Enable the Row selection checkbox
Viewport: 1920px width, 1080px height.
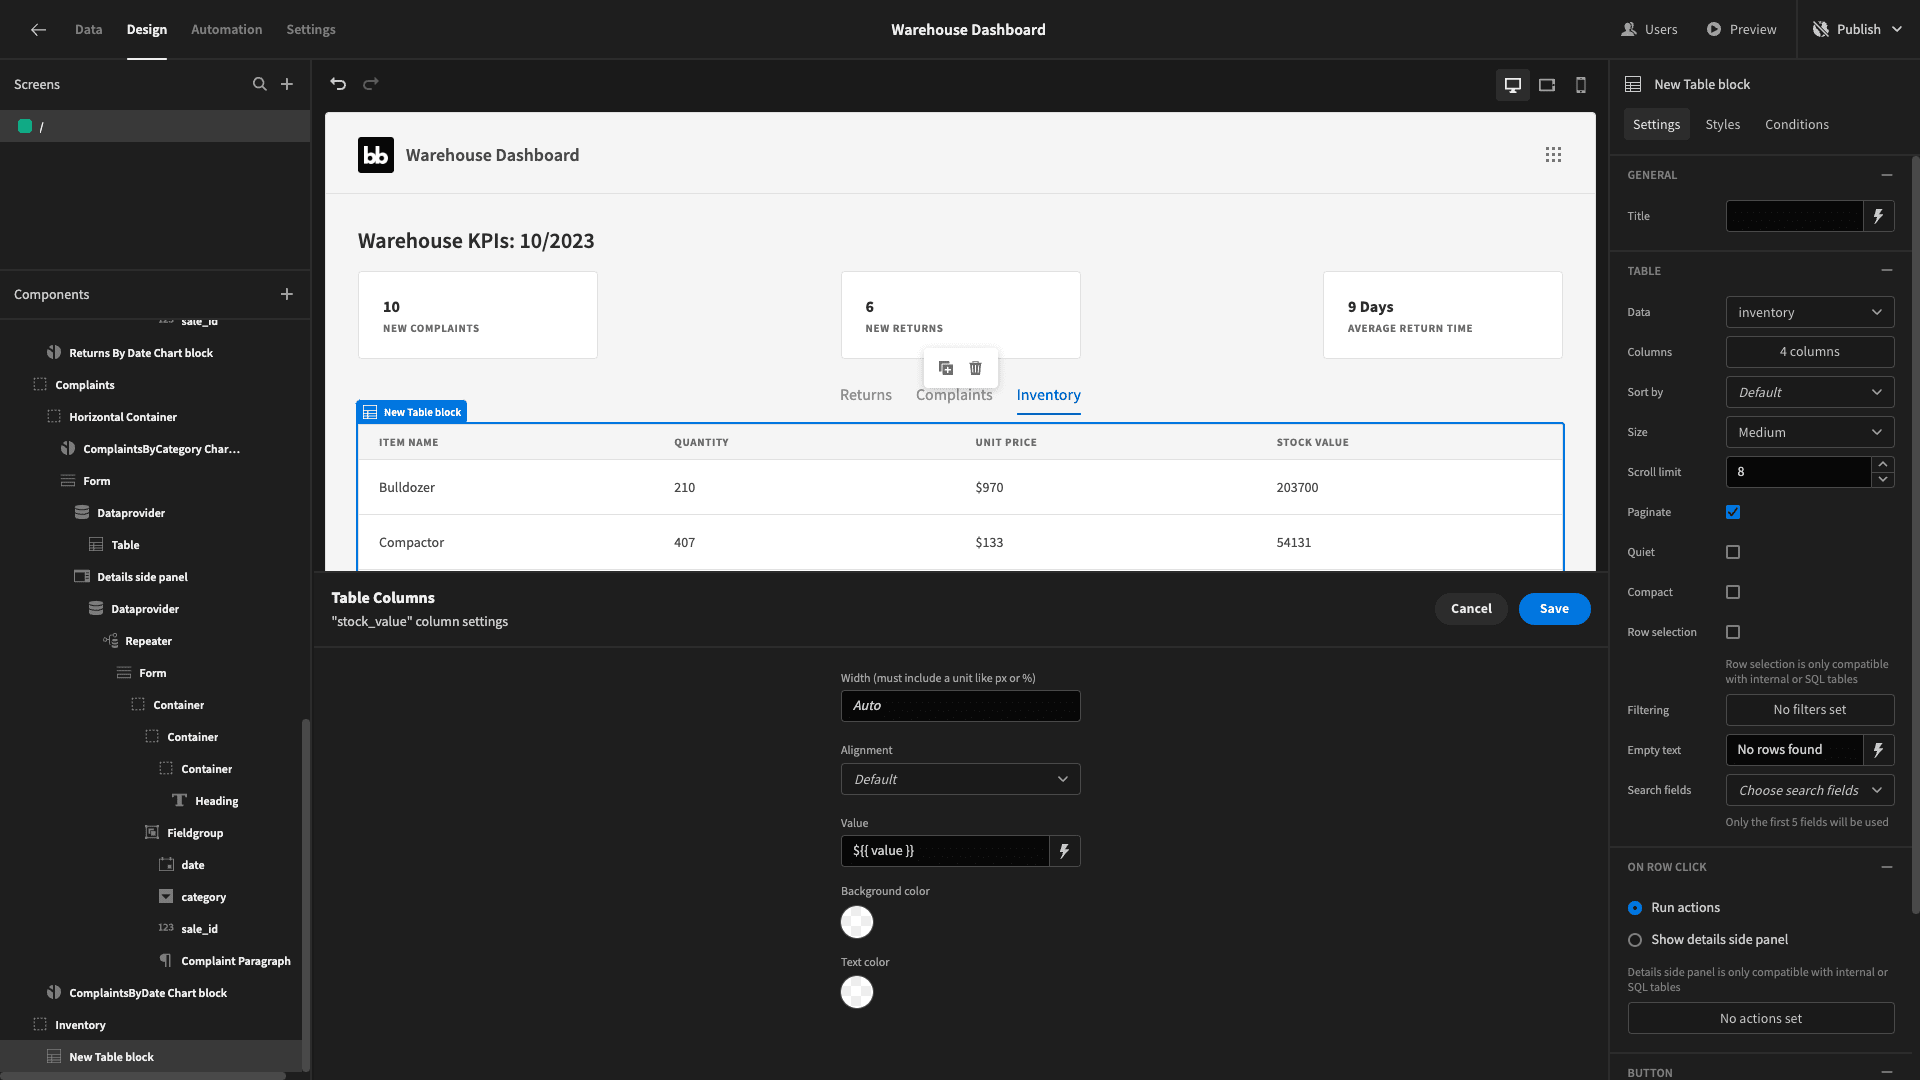1733,632
